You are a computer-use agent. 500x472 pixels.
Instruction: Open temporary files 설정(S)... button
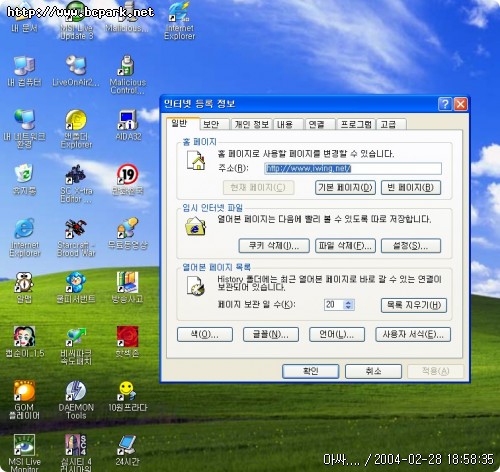[411, 246]
